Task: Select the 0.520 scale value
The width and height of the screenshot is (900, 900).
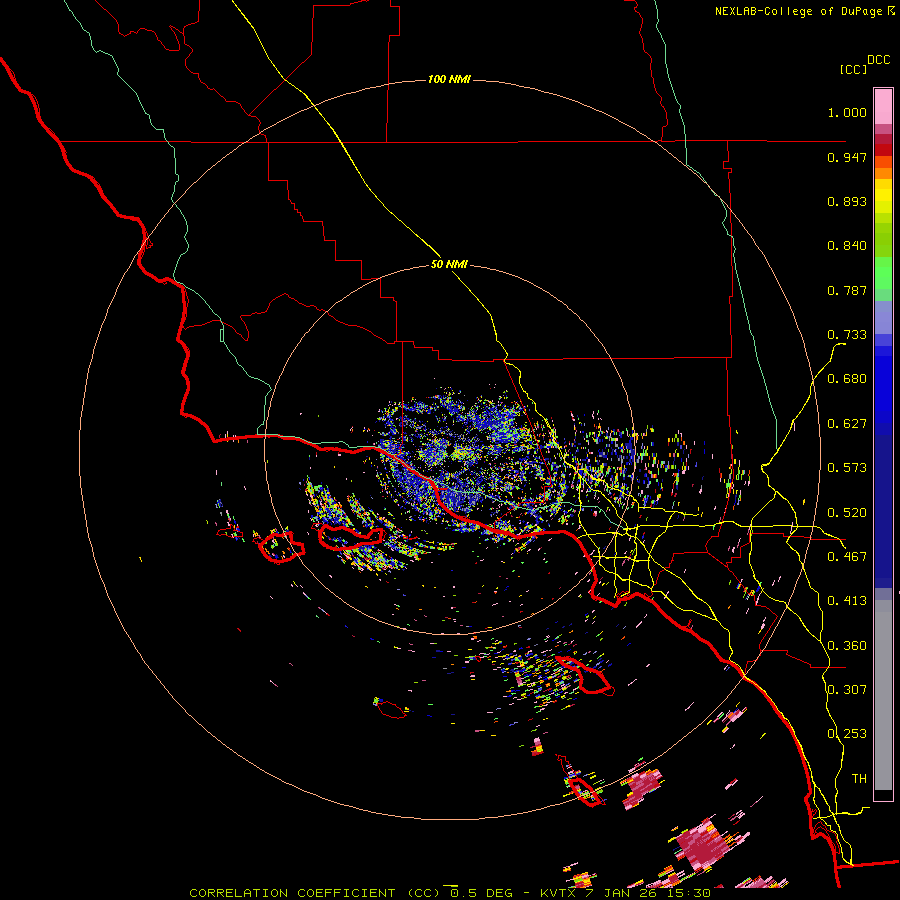Action: (847, 513)
